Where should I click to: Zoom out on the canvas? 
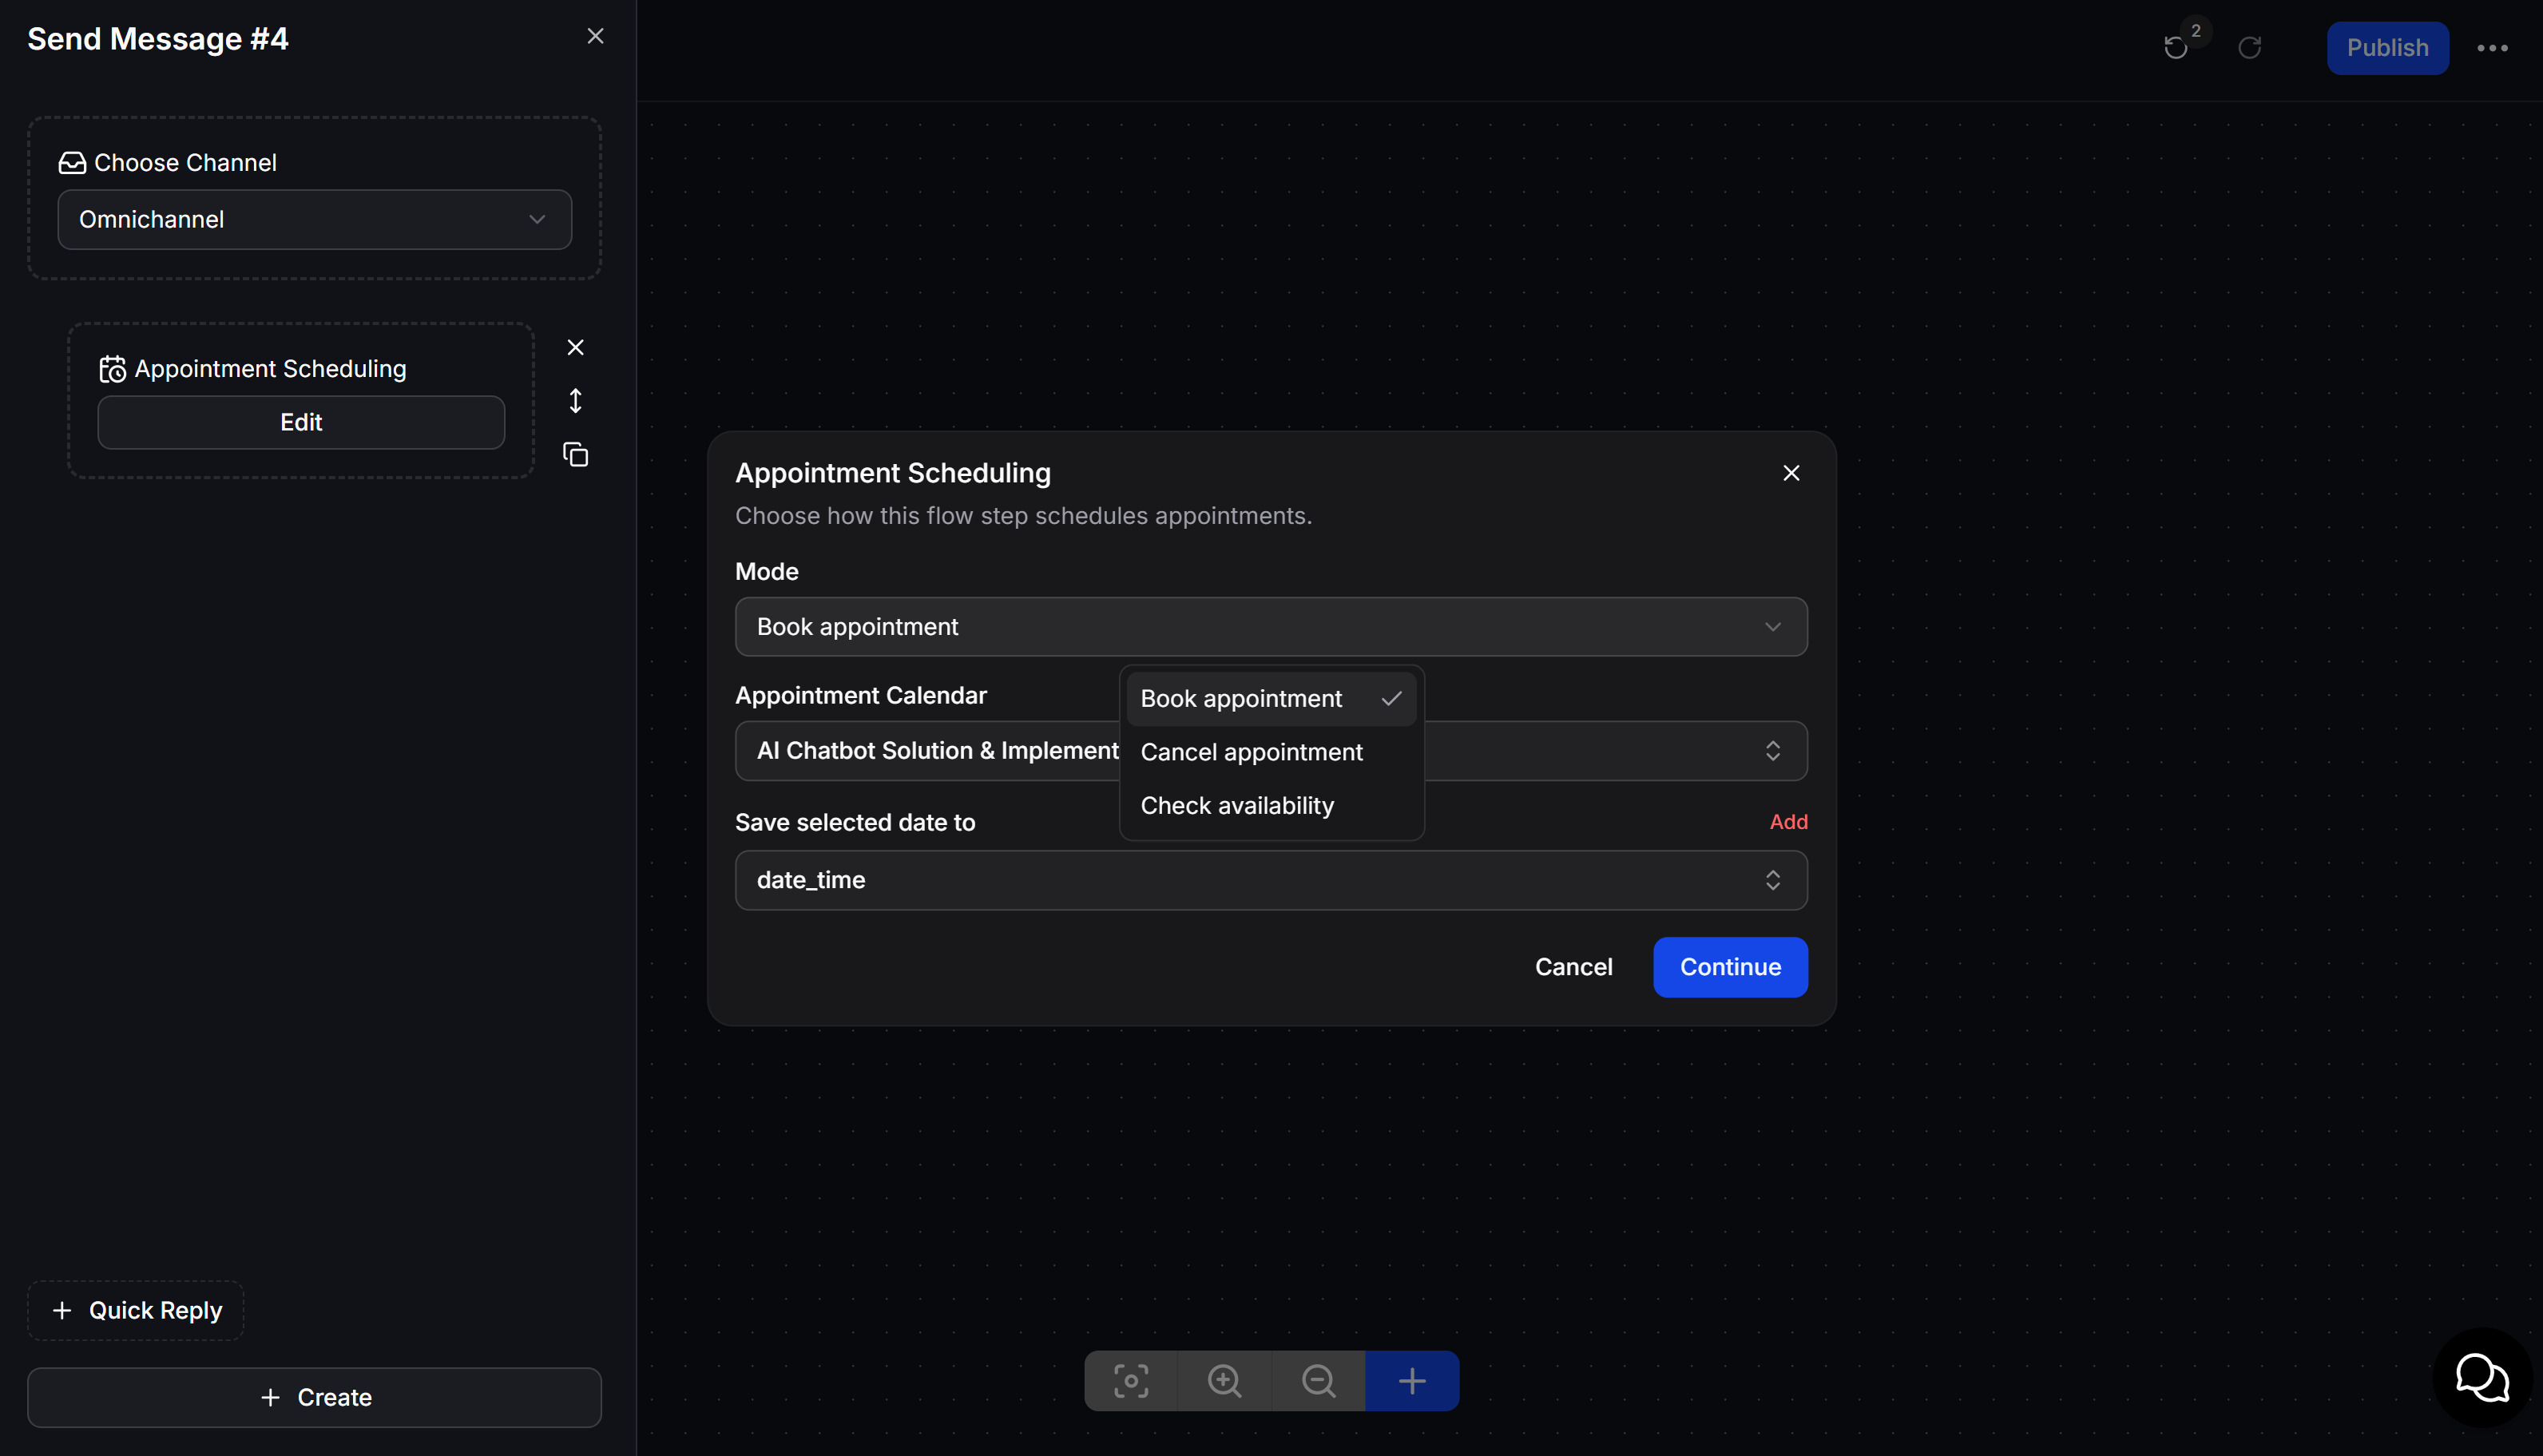[x=1318, y=1381]
